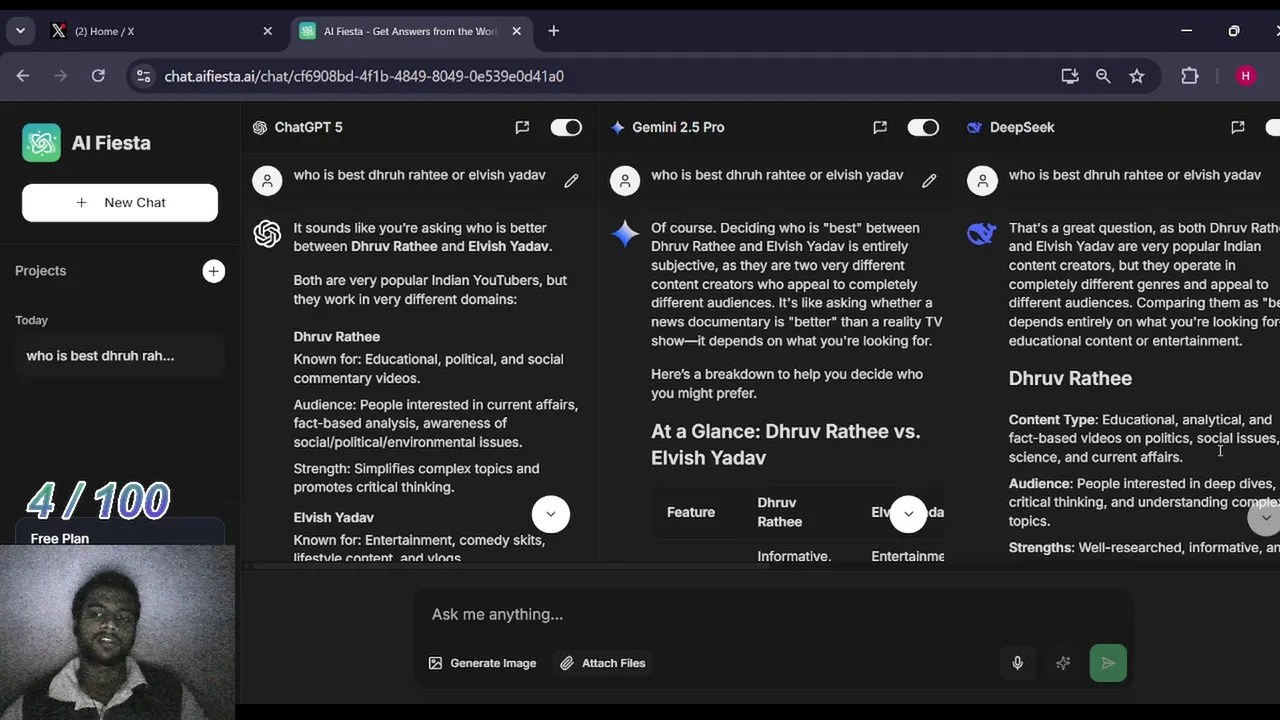Viewport: 1280px width, 720px height.
Task: Click the browser address bar URL
Action: point(364,76)
